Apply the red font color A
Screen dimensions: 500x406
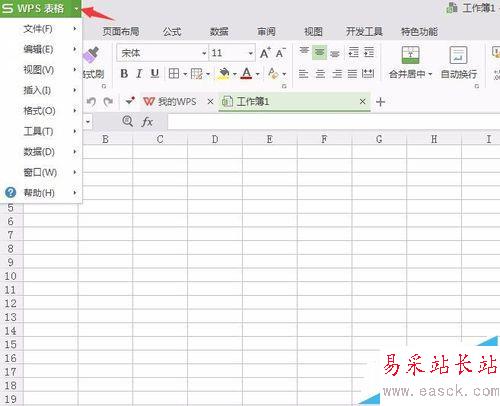click(x=246, y=74)
